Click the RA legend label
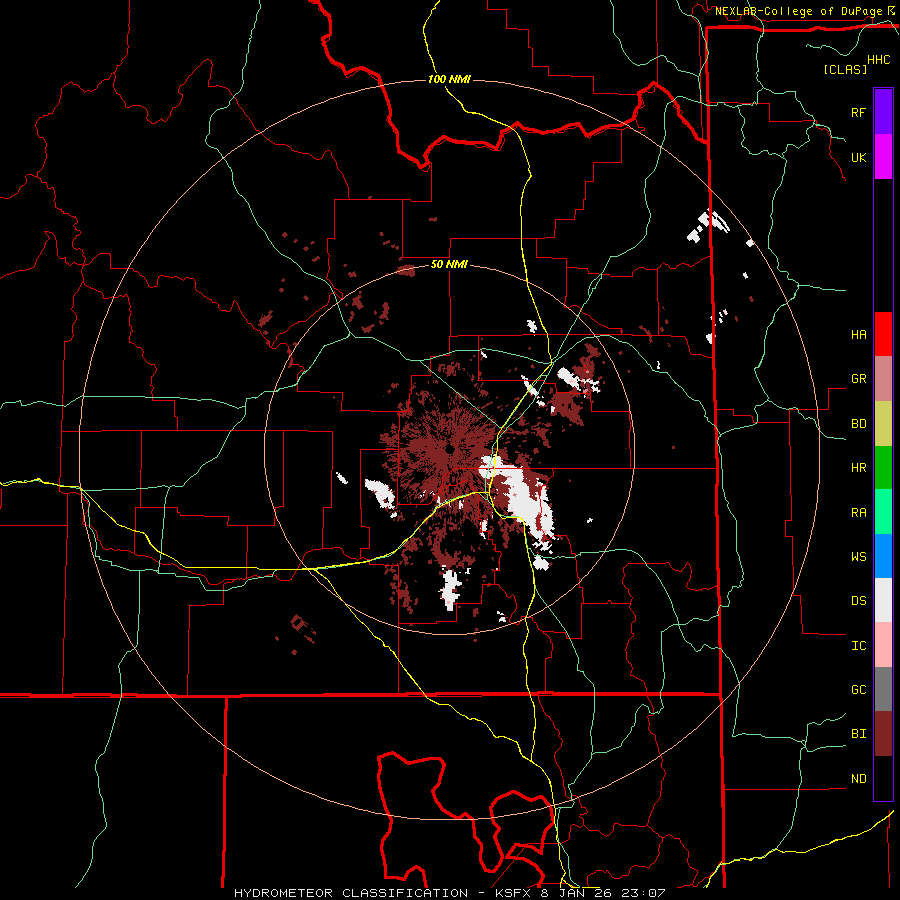The width and height of the screenshot is (900, 900). click(858, 513)
